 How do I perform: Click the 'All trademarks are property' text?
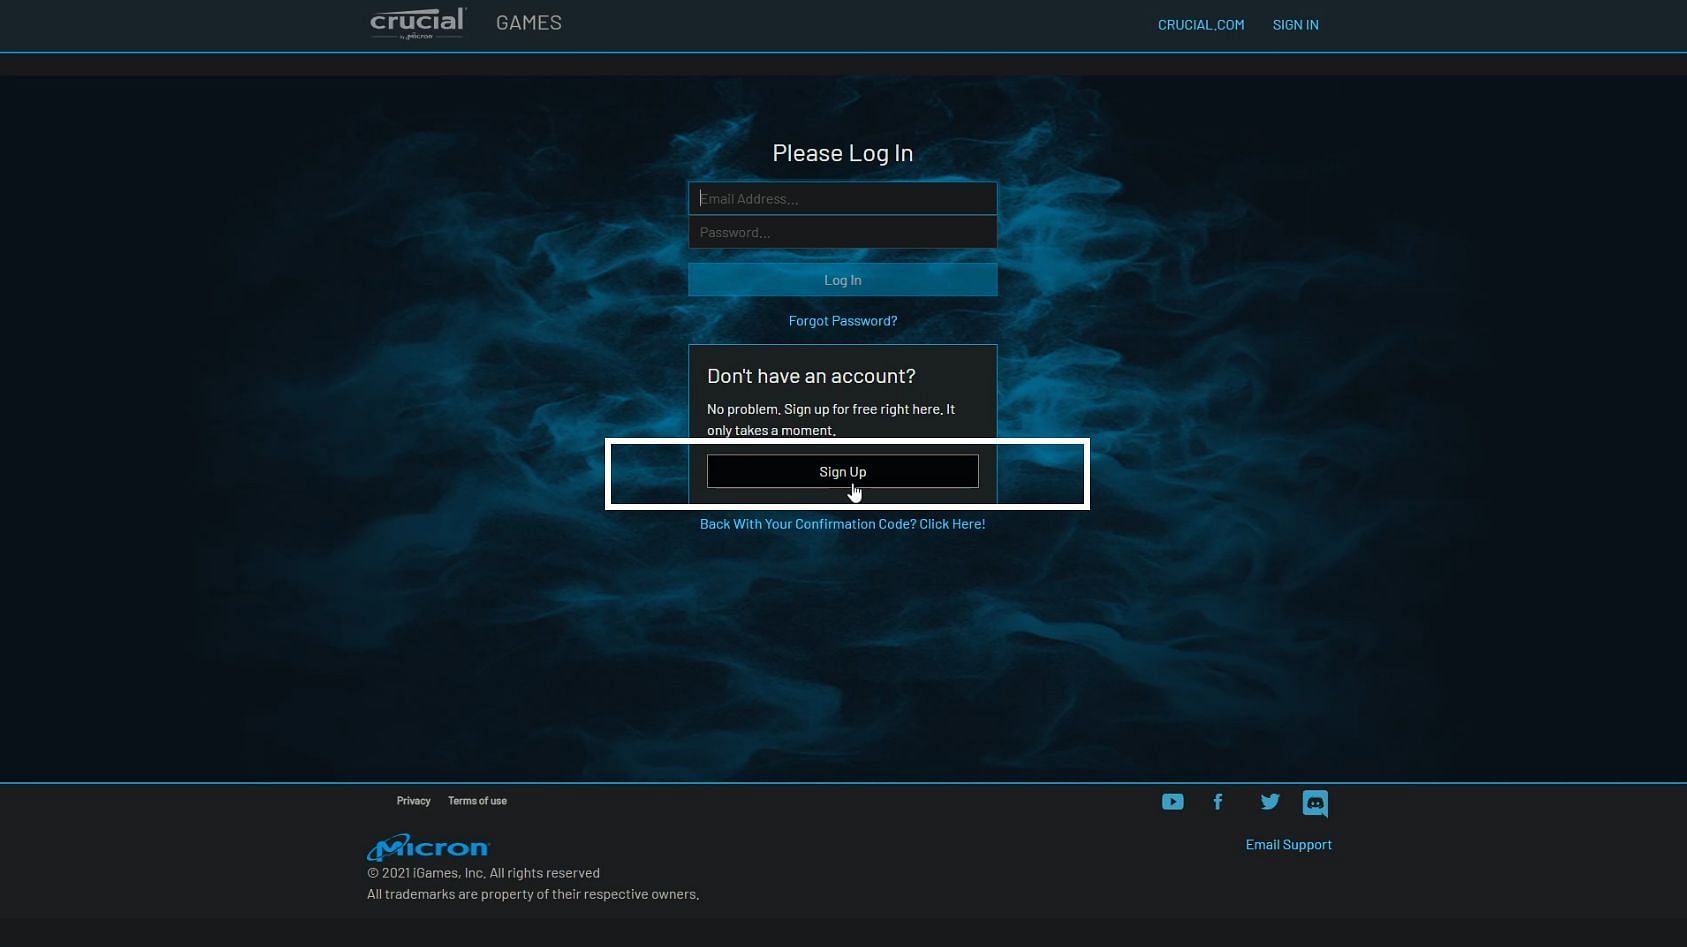point(533,895)
